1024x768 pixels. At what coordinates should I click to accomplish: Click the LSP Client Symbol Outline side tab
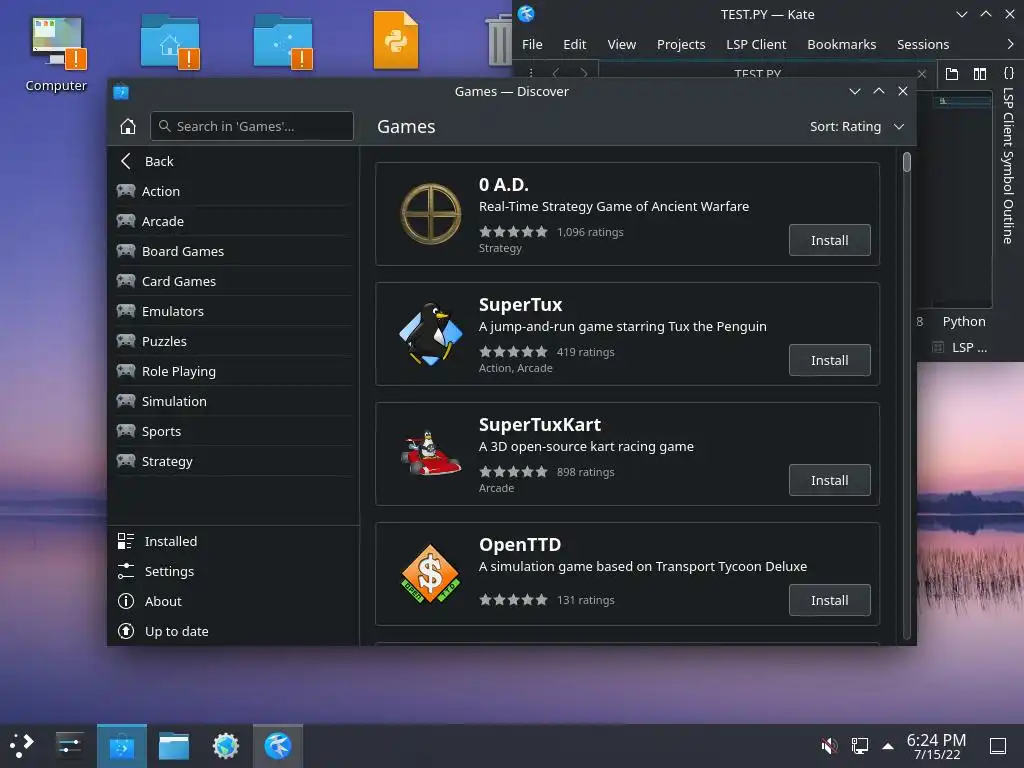coord(1009,157)
